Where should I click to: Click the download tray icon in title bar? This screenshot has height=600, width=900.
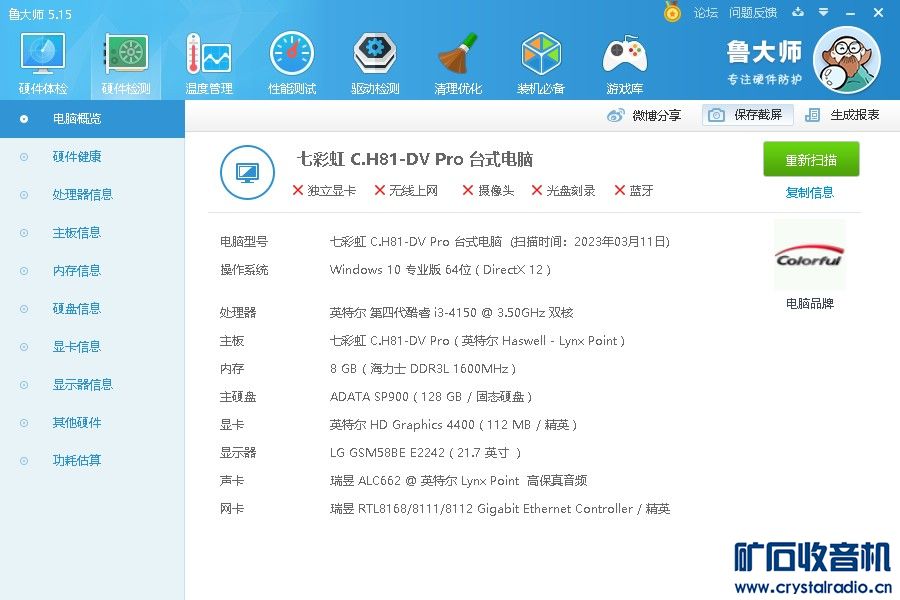coord(798,12)
